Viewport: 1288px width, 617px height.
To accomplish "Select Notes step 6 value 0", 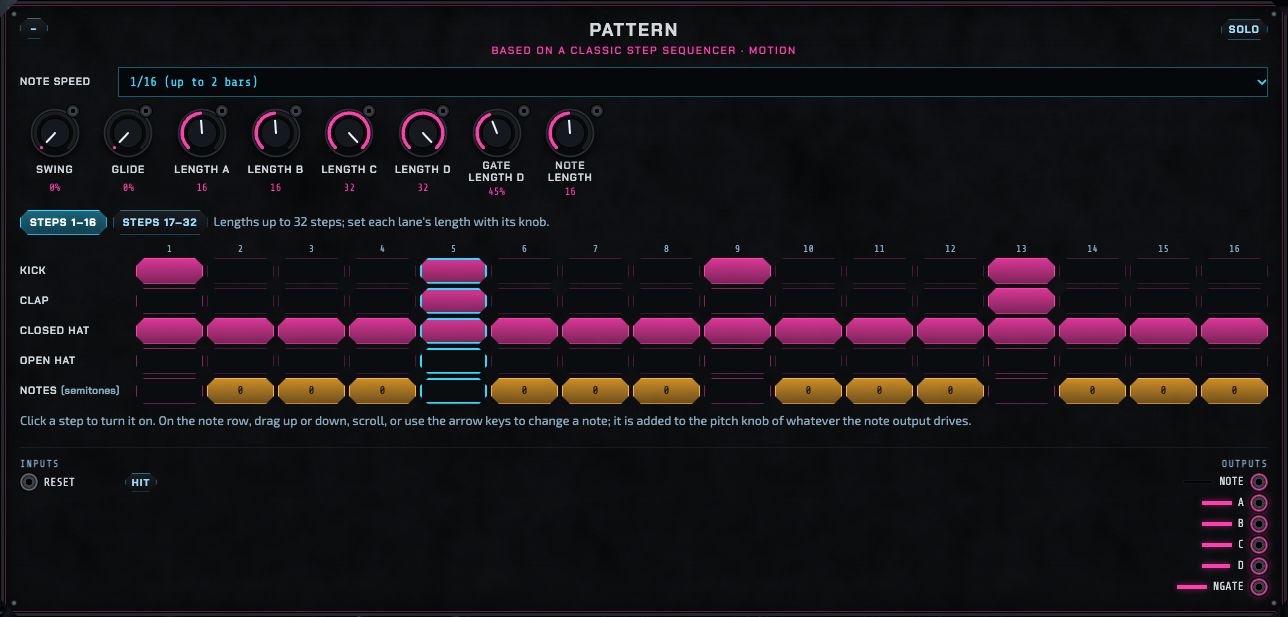I will [525, 390].
